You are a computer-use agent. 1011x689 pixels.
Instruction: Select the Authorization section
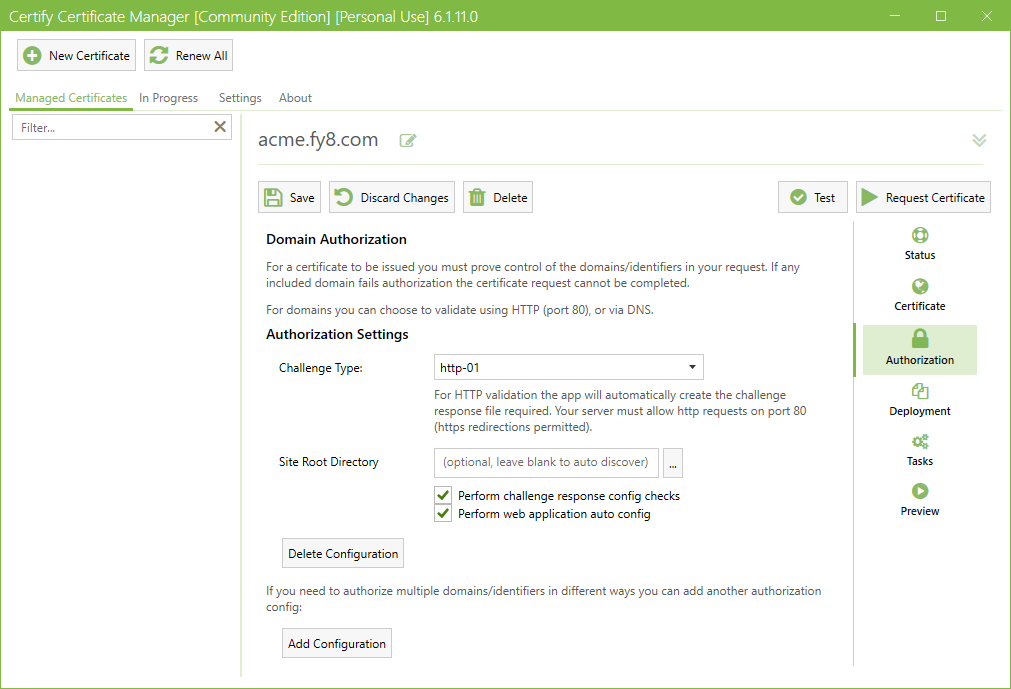tap(919, 349)
